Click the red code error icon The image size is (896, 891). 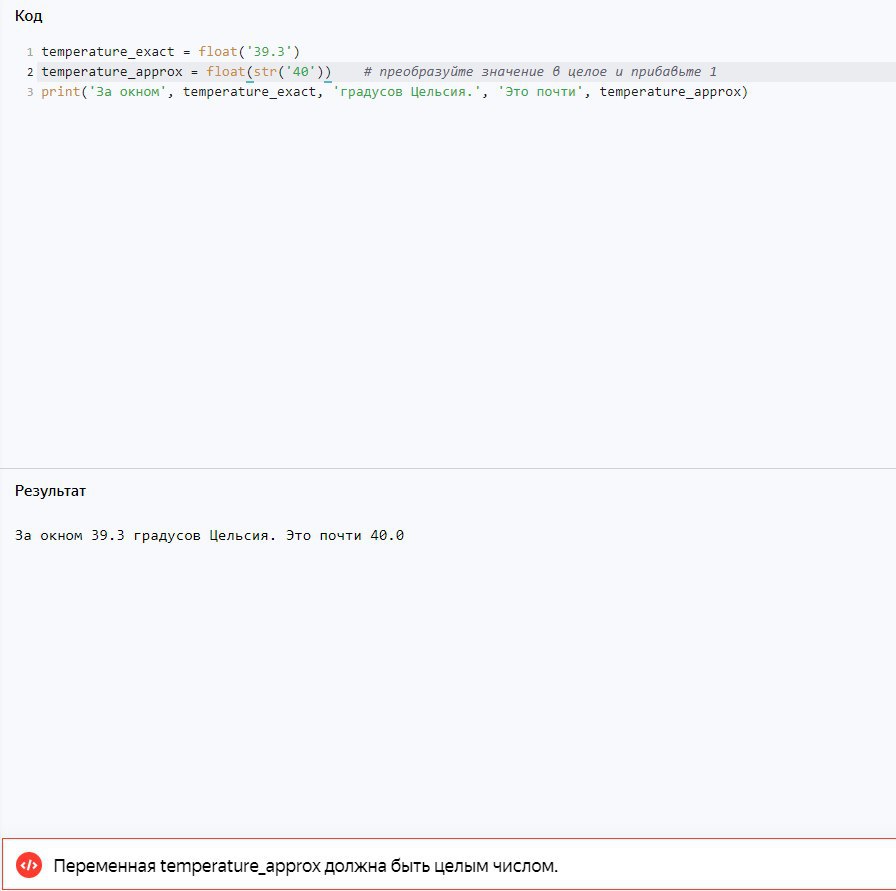pos(29,865)
